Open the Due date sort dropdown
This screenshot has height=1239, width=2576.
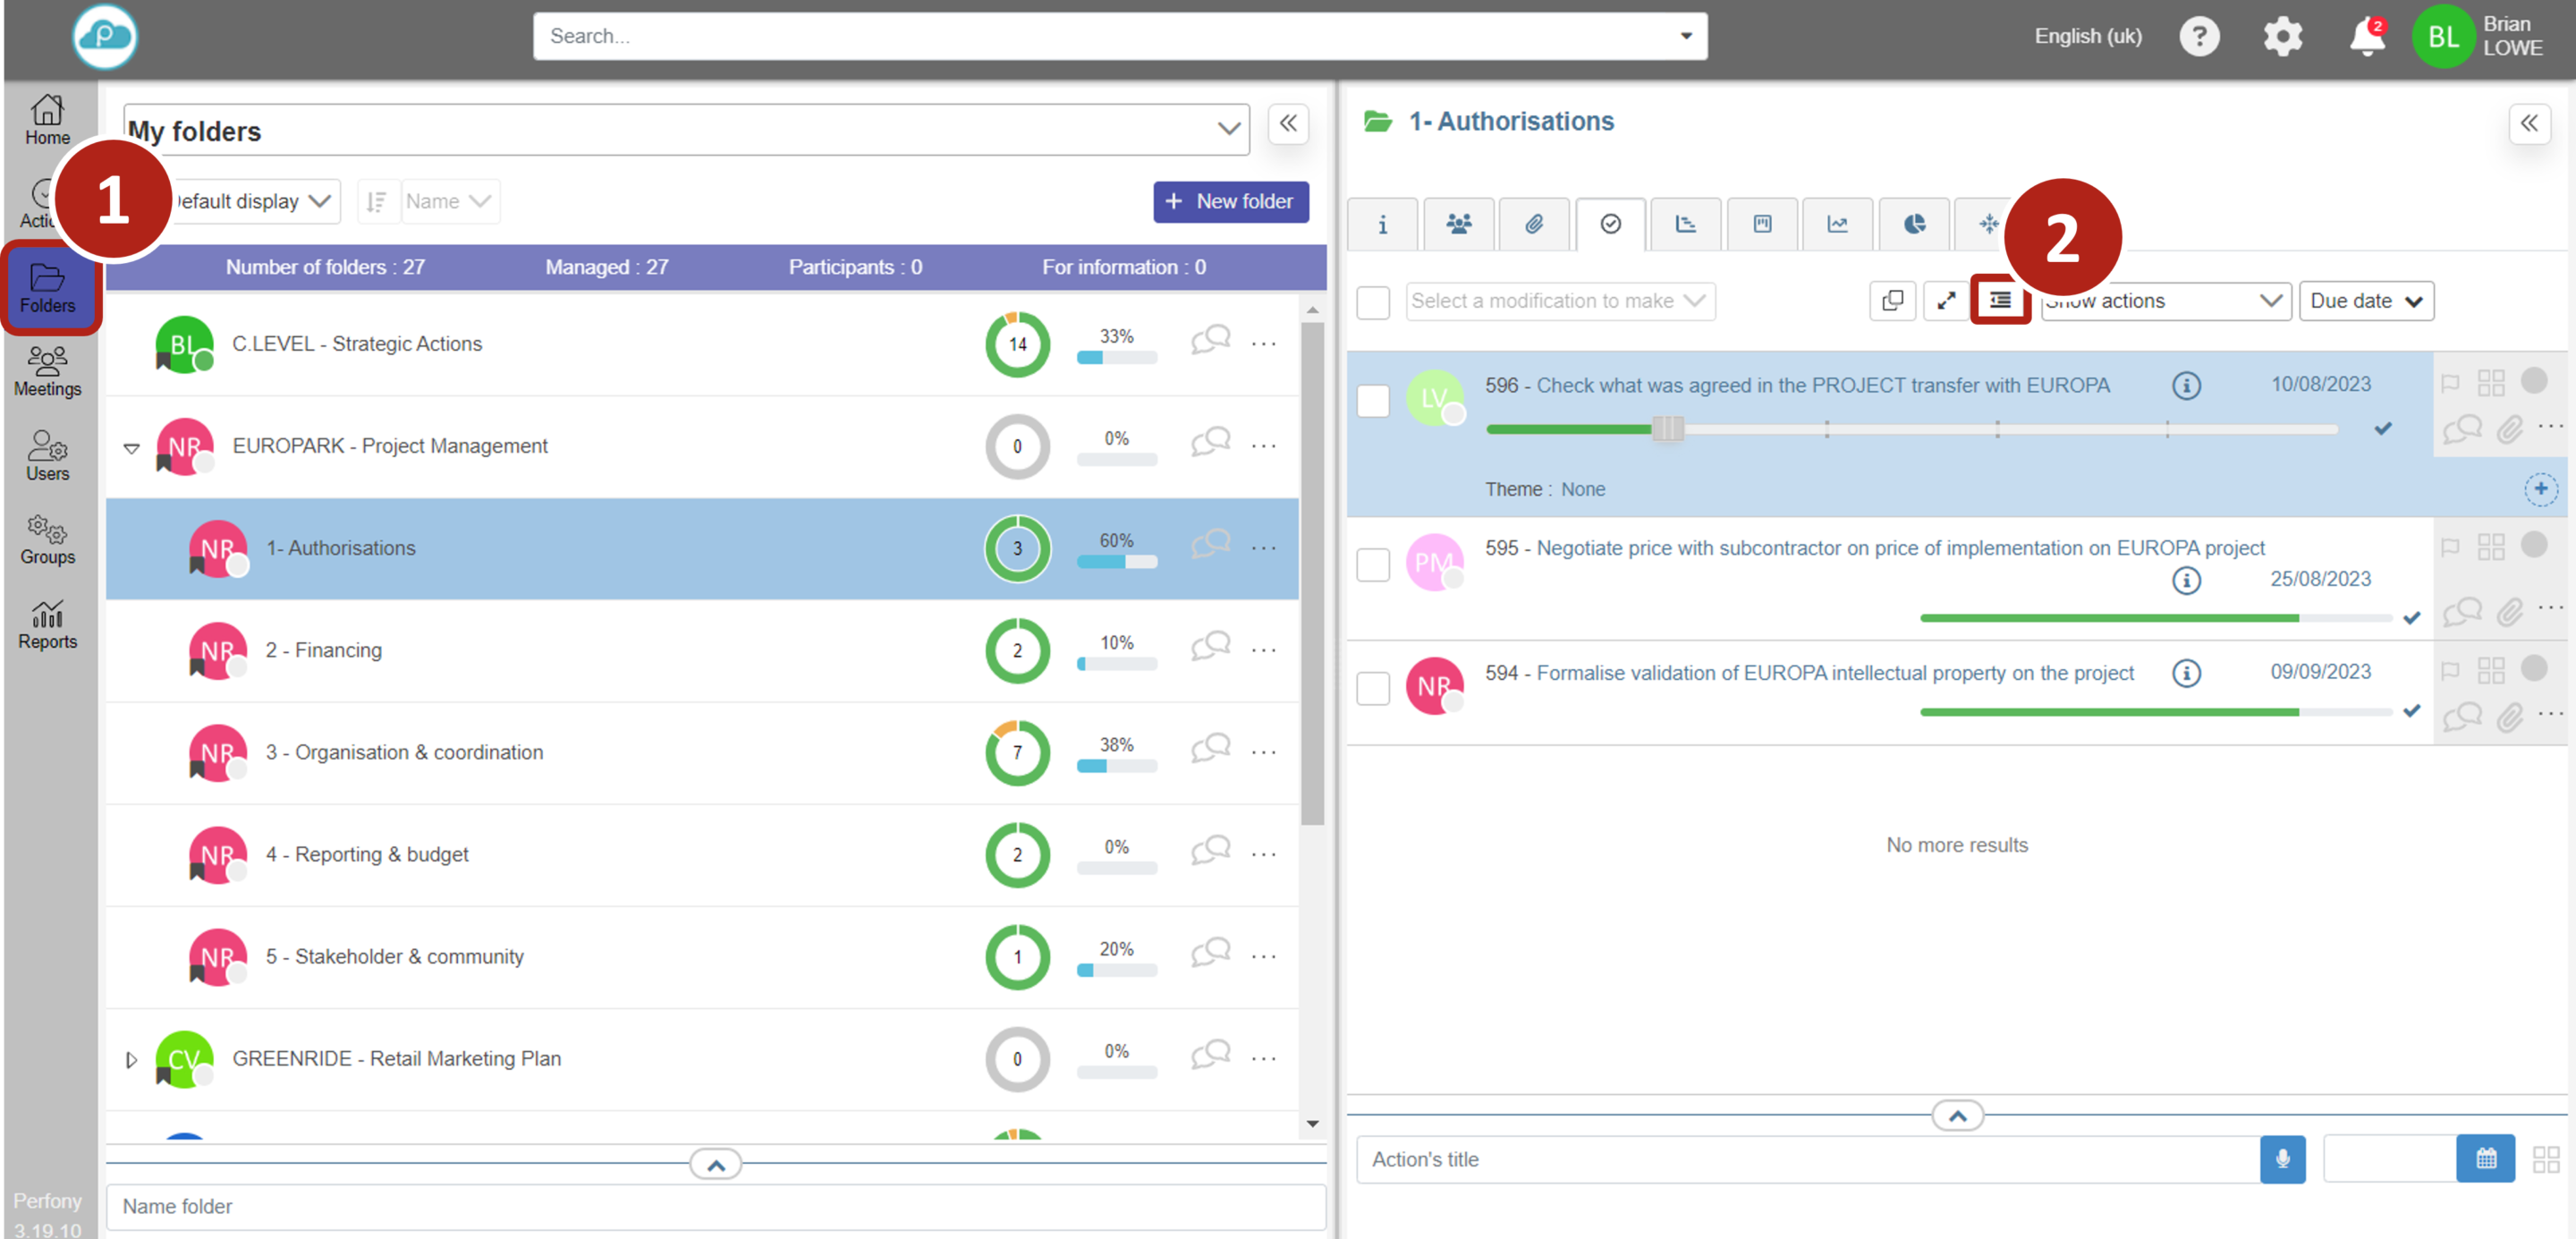click(x=2365, y=301)
